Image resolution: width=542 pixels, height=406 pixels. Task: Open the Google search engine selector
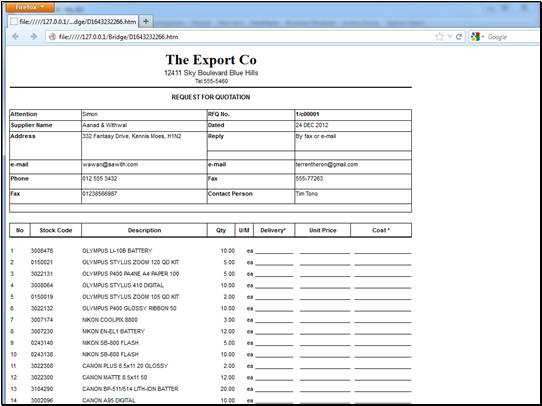pos(477,37)
